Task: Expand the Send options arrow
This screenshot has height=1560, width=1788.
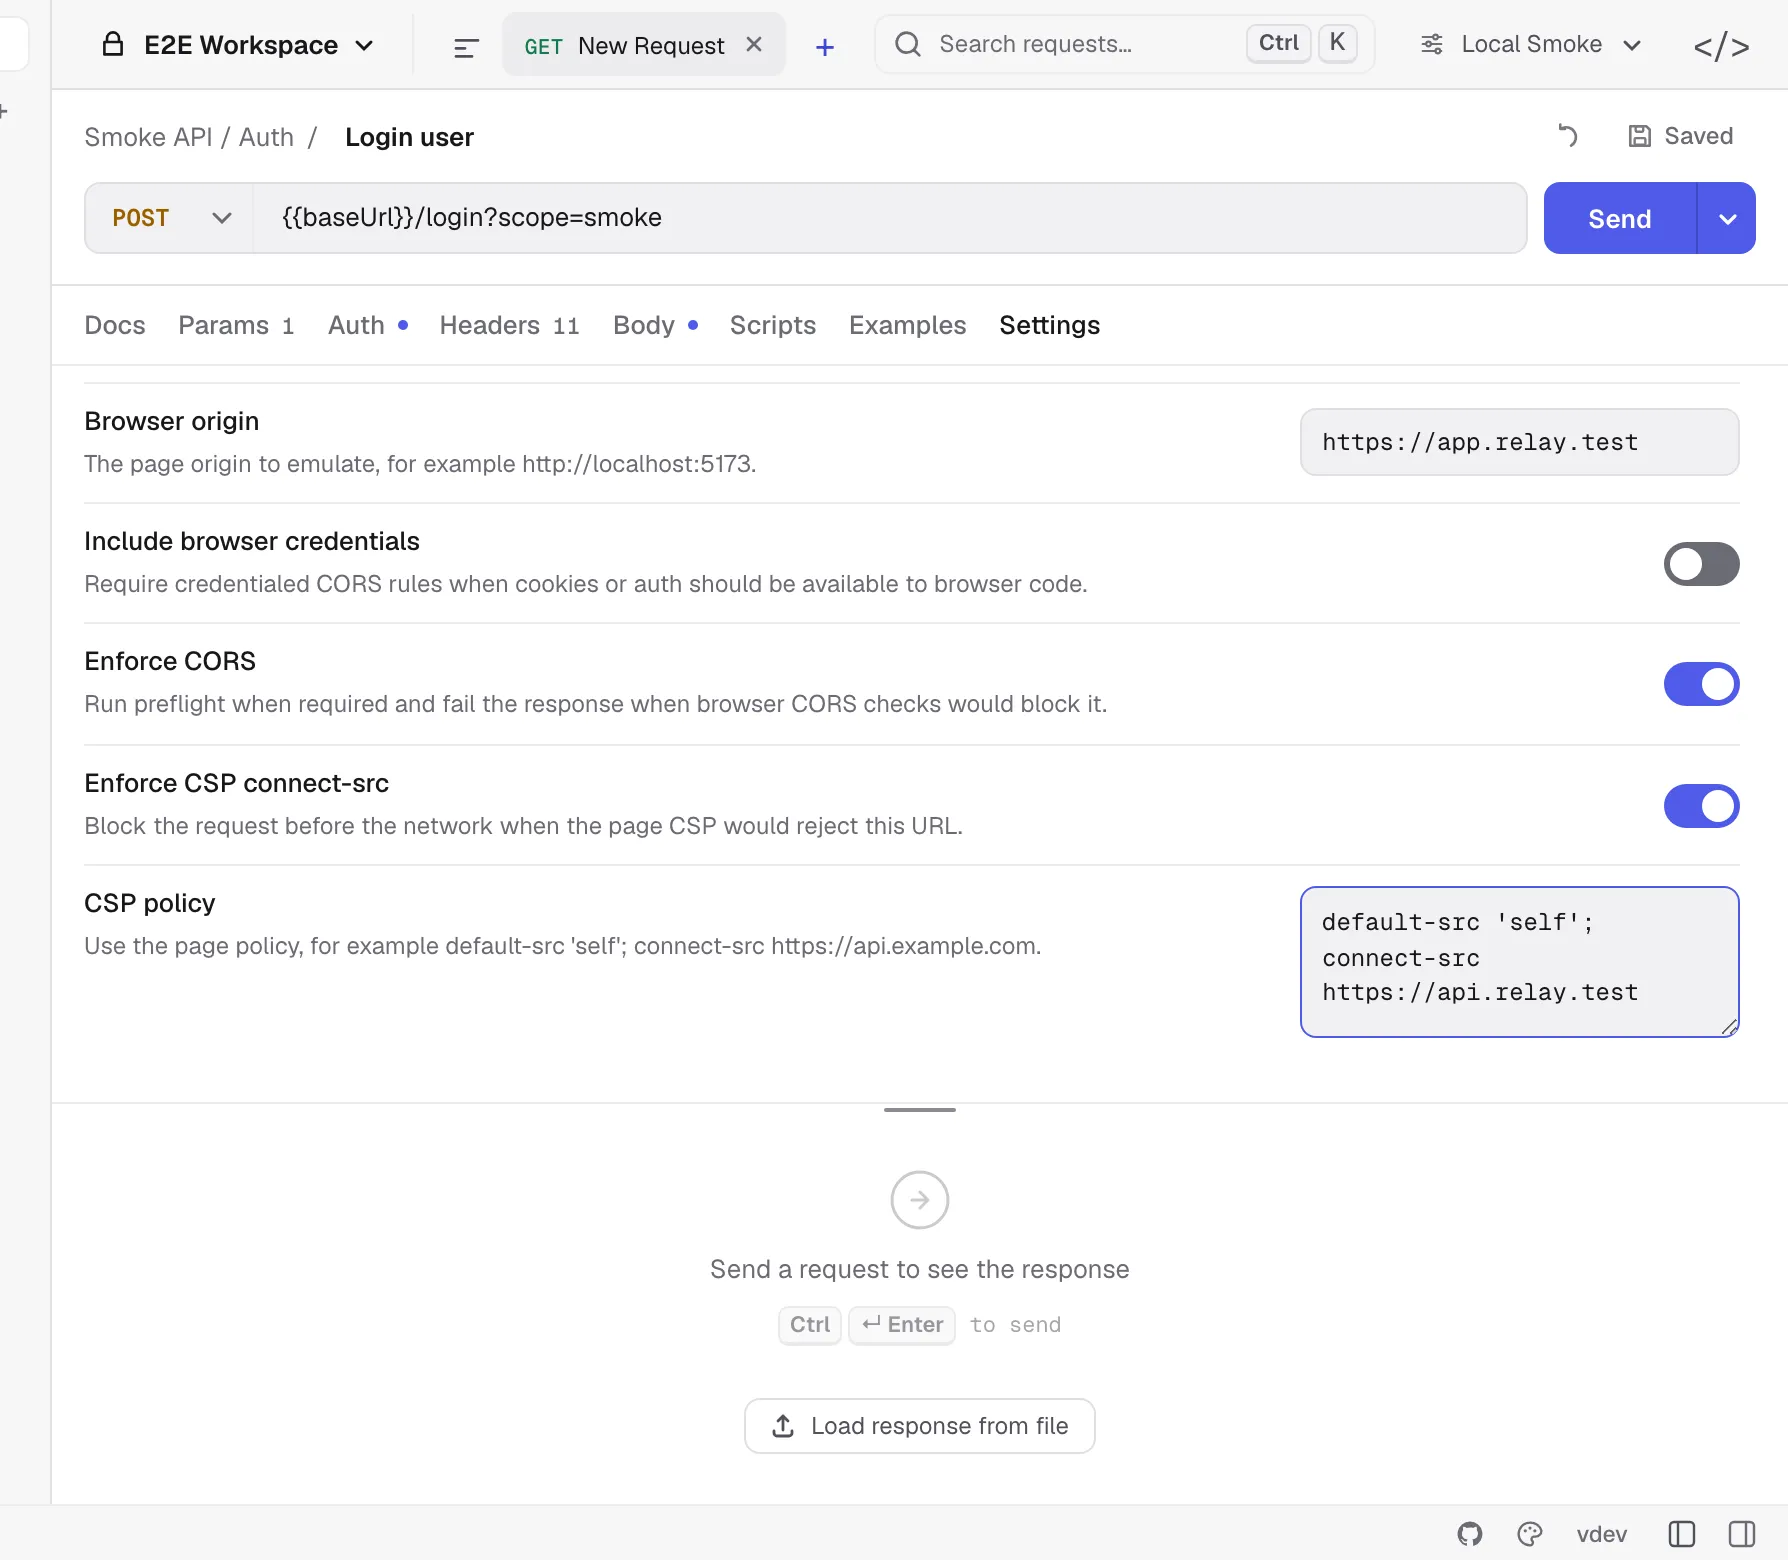Action: coord(1727,218)
